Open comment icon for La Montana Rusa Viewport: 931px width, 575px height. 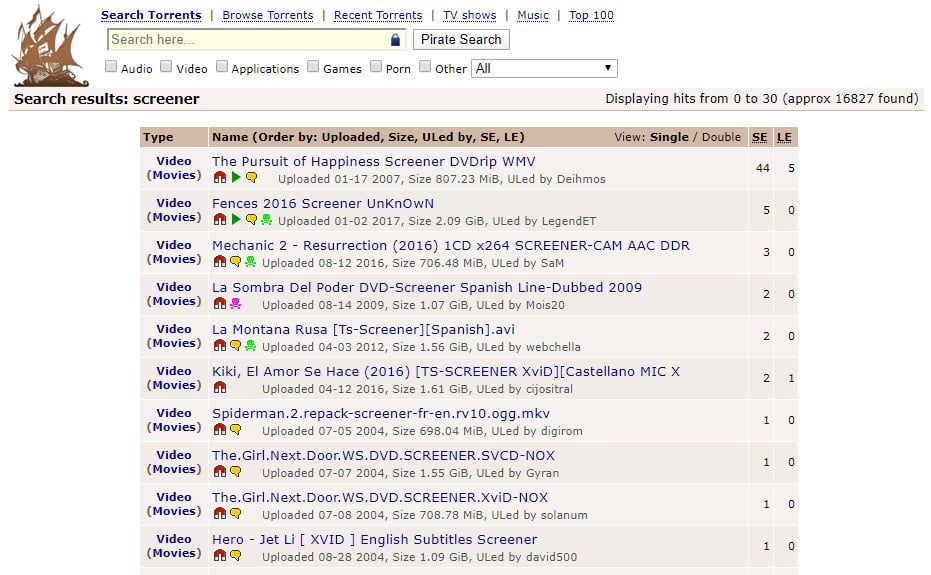coord(236,345)
